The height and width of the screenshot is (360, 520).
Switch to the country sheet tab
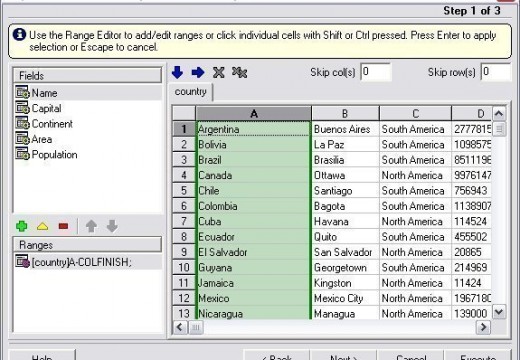click(x=191, y=92)
